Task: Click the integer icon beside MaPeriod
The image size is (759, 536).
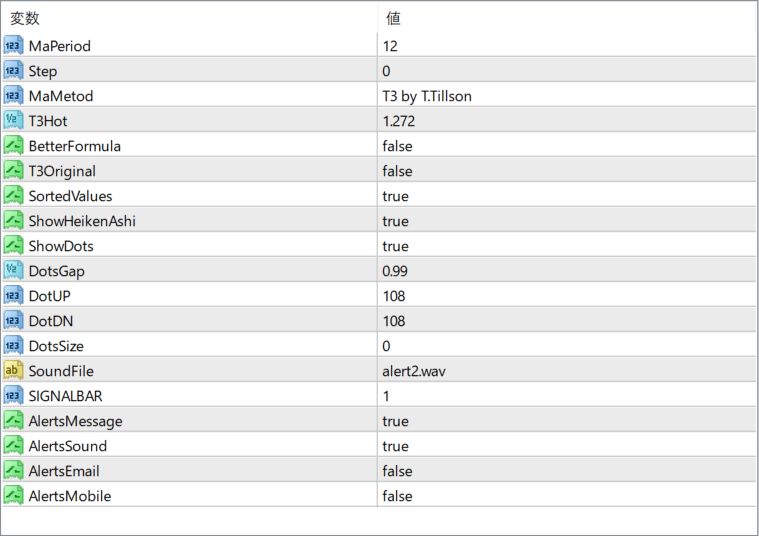Action: point(13,46)
